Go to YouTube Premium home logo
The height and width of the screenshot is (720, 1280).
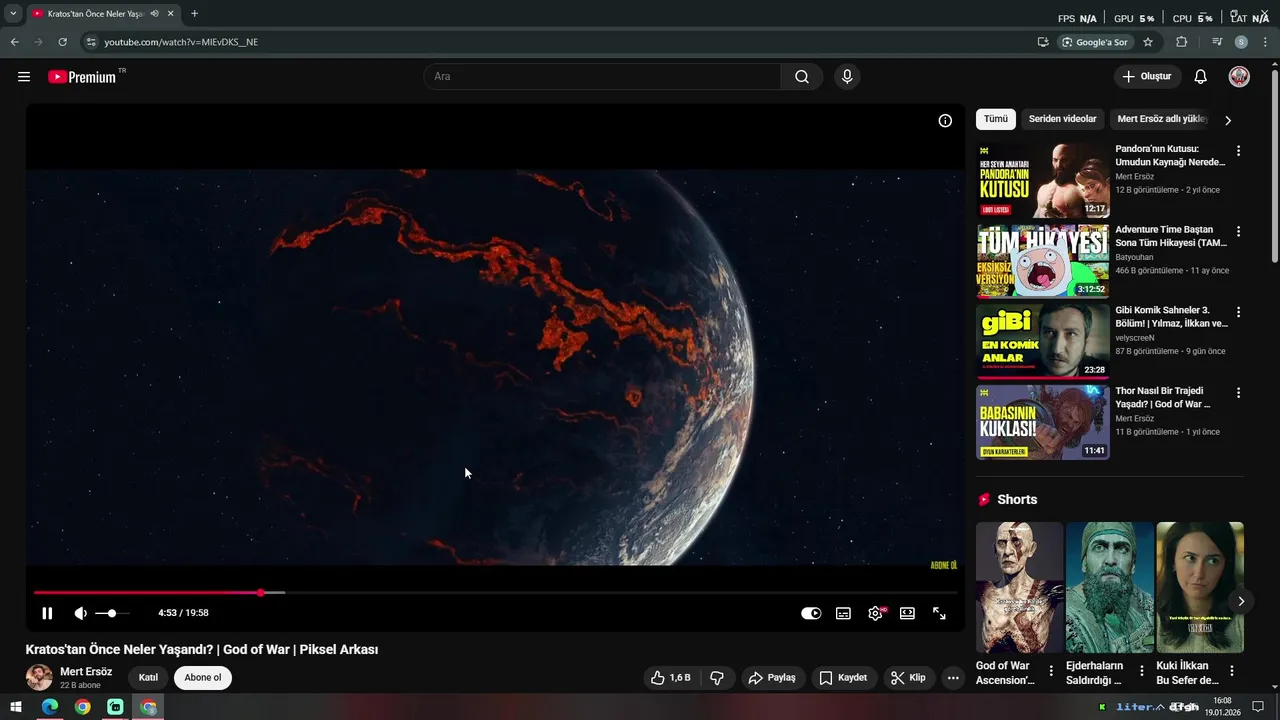click(82, 77)
